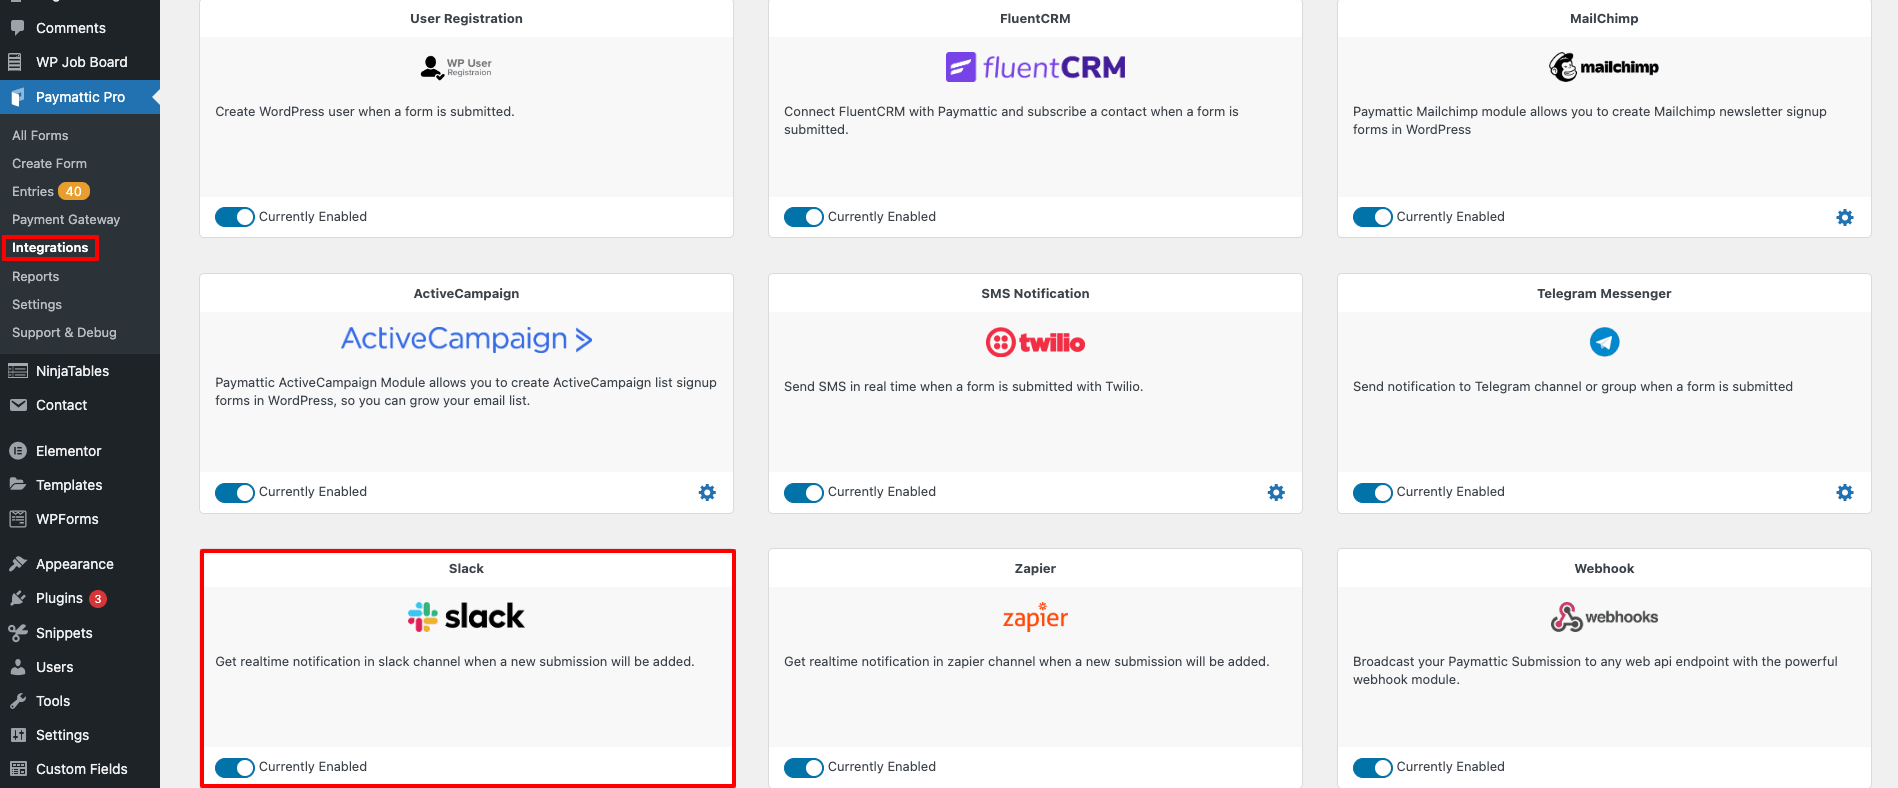Click the Telegram Messenger card title

pyautogui.click(x=1604, y=293)
